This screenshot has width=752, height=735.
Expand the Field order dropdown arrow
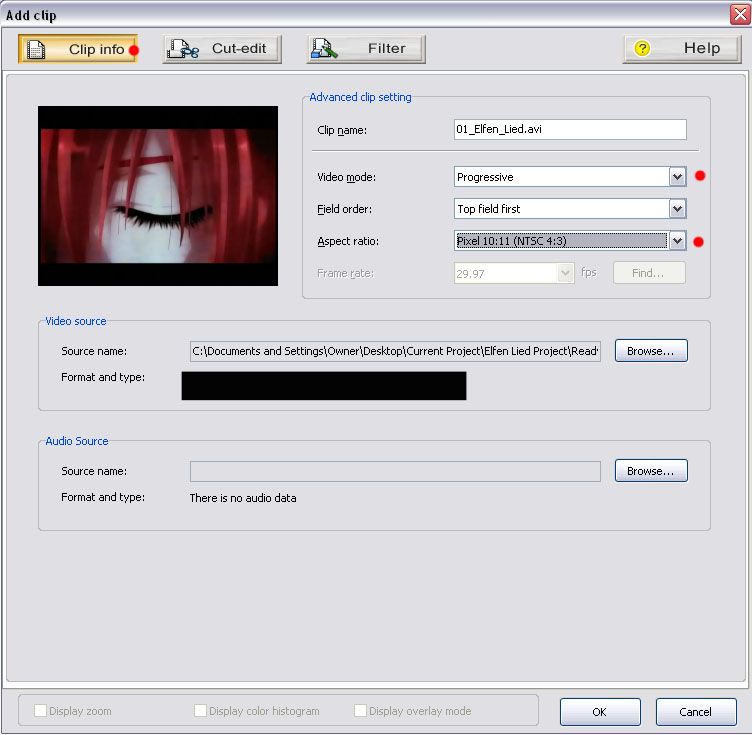click(677, 209)
